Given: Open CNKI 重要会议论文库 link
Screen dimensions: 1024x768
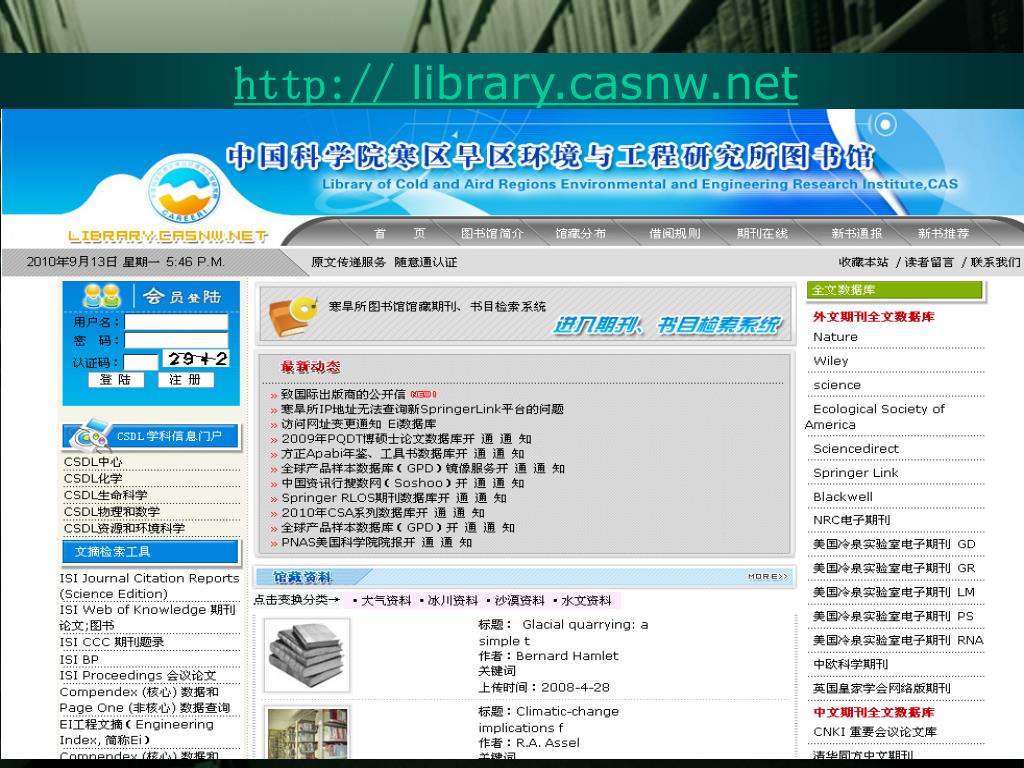Looking at the screenshot, I should point(875,732).
